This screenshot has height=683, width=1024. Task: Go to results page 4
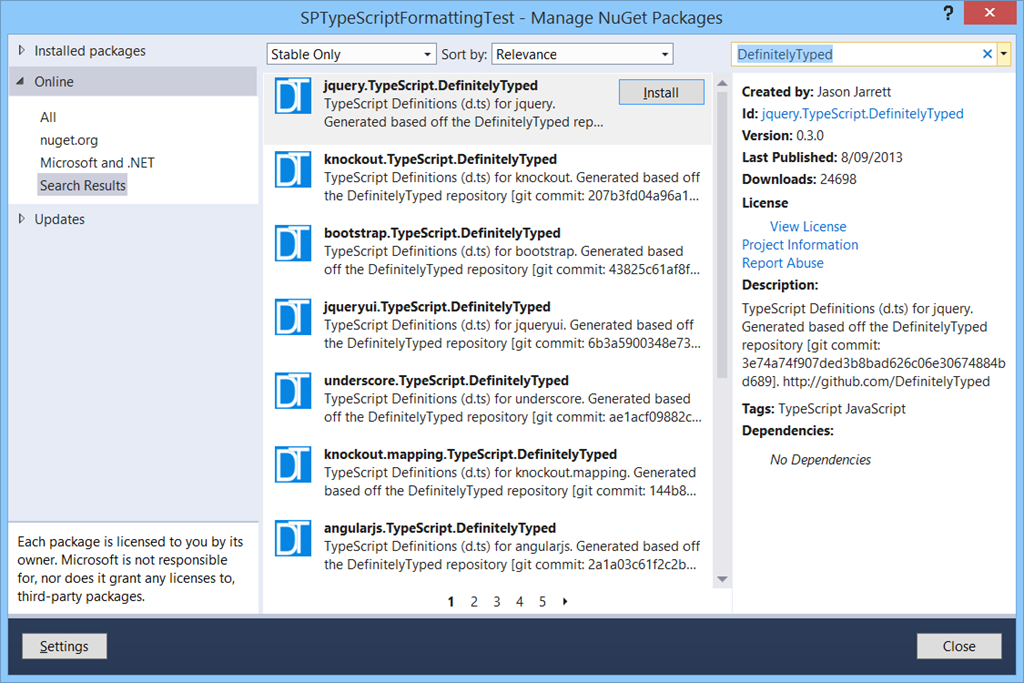coord(520,601)
